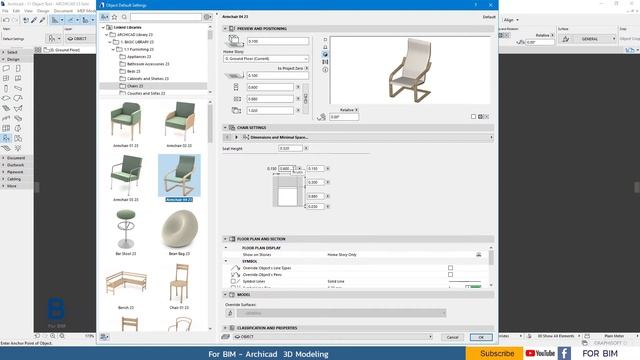Collapse the Preview and Positioning panel
This screenshot has width=640, height=360.
click(x=225, y=29)
